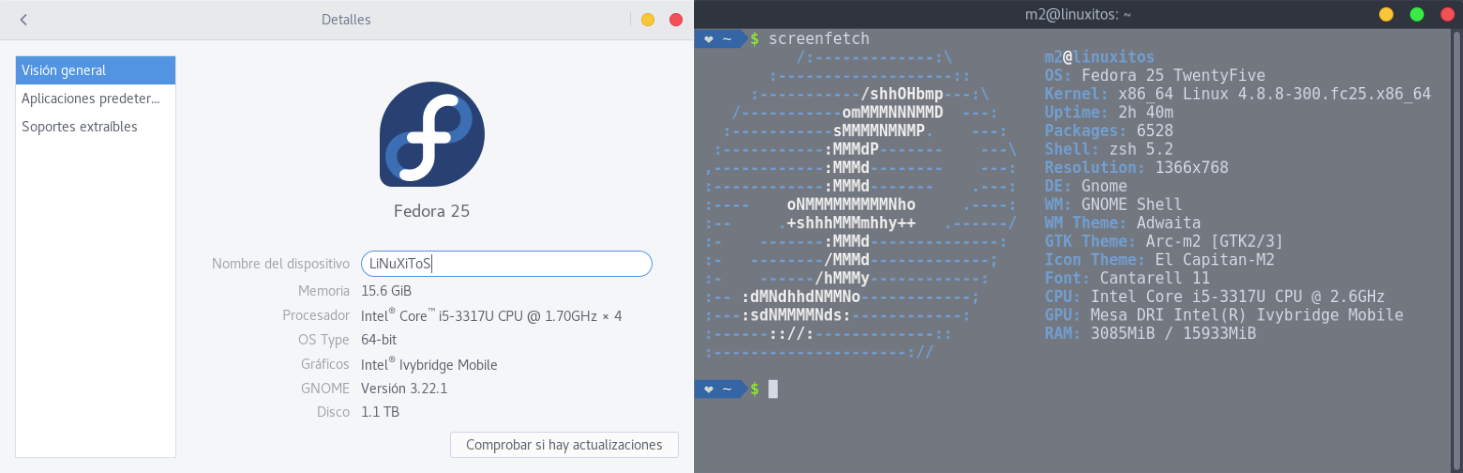
Task: Click the Disco value 1.1 TB
Action: pos(380,412)
